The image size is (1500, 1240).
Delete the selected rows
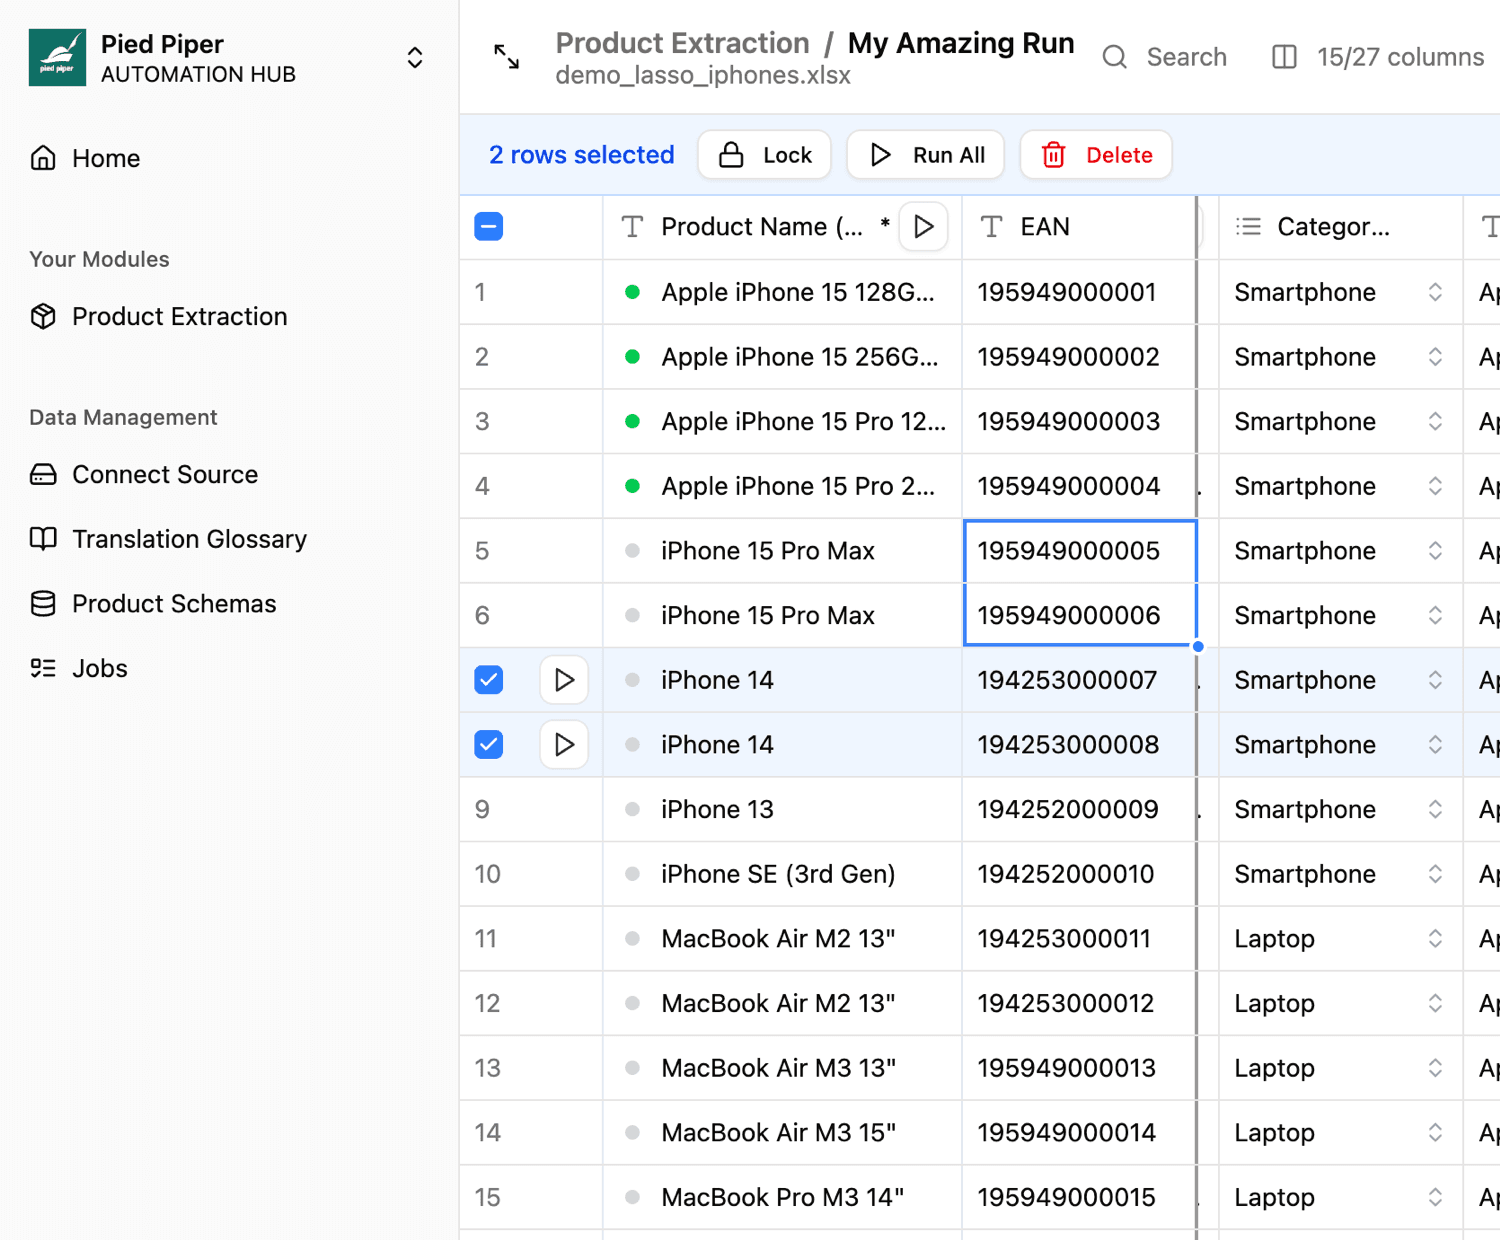[x=1096, y=154]
